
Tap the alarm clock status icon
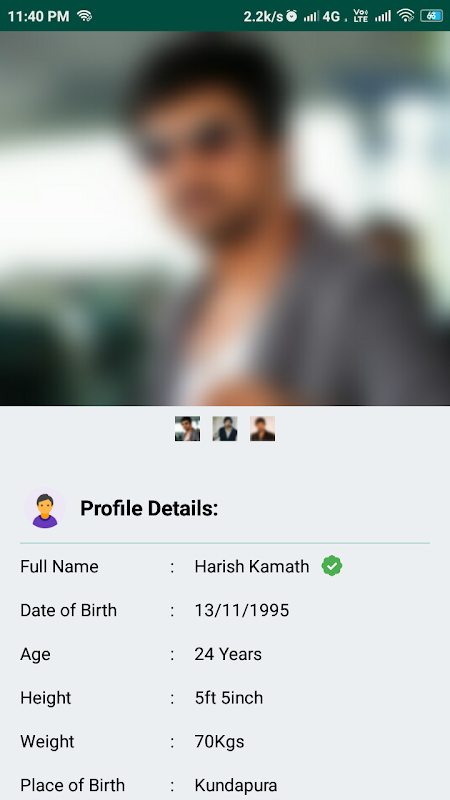[x=291, y=16]
